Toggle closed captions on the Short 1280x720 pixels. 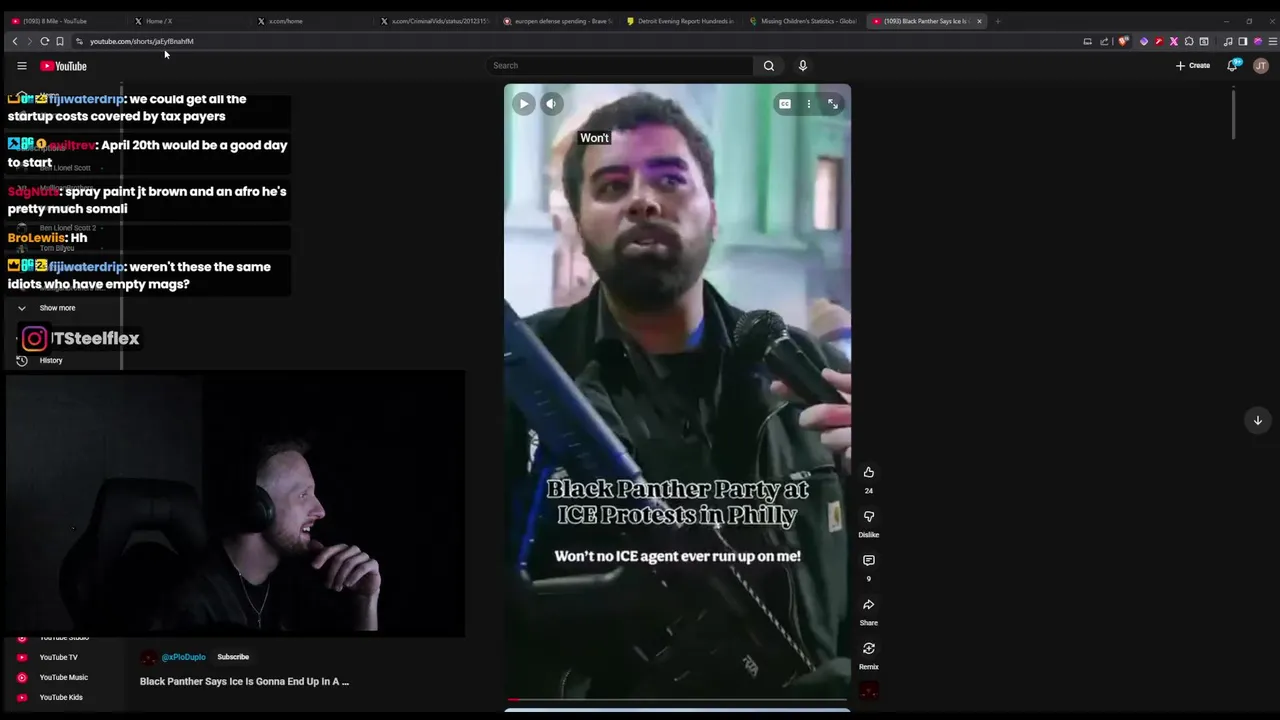[x=785, y=104]
